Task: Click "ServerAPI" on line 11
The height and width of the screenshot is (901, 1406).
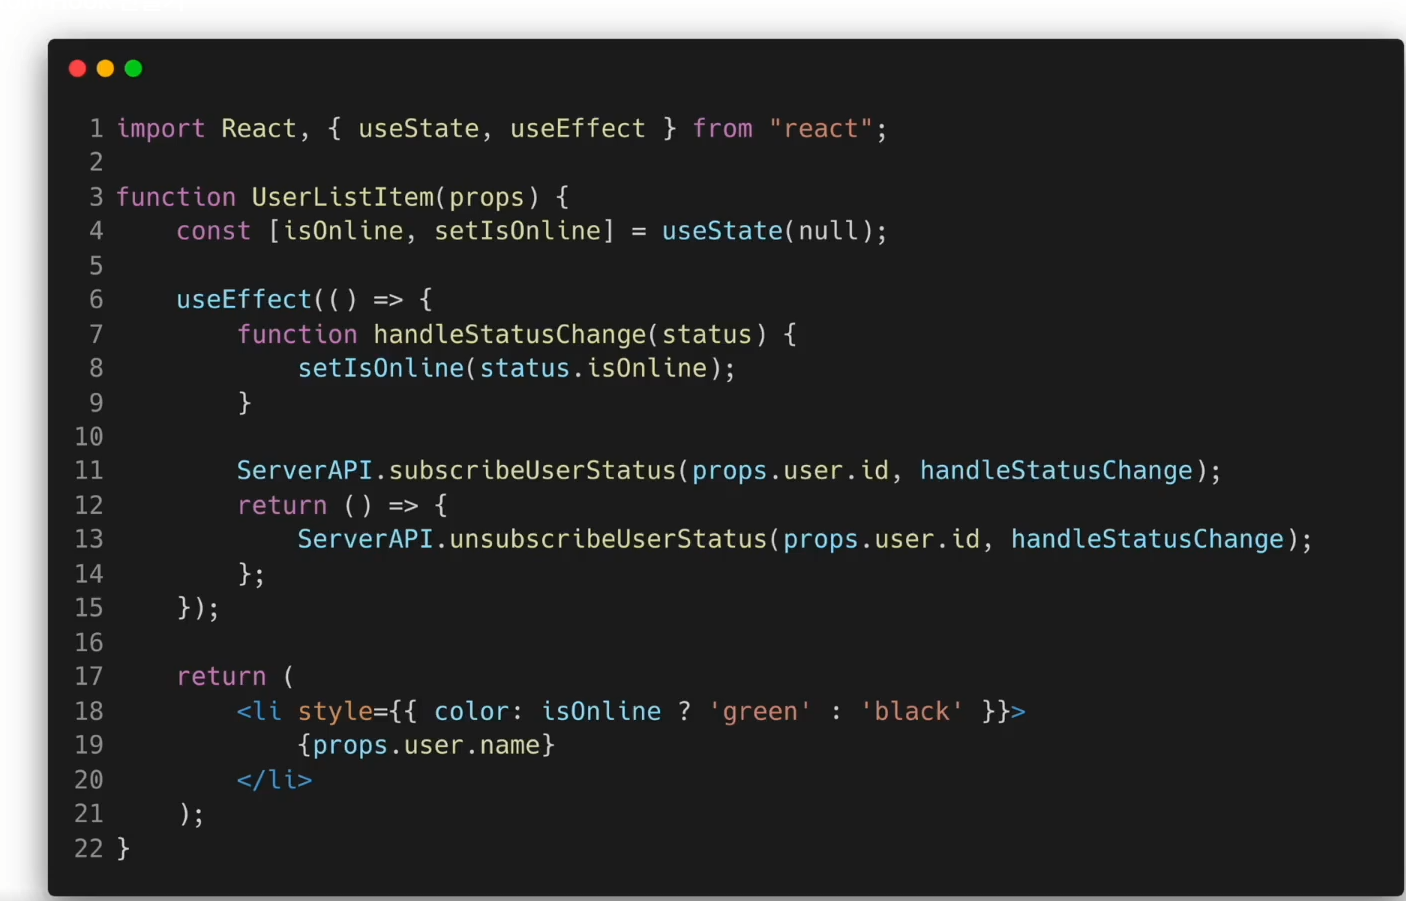Action: tap(304, 470)
